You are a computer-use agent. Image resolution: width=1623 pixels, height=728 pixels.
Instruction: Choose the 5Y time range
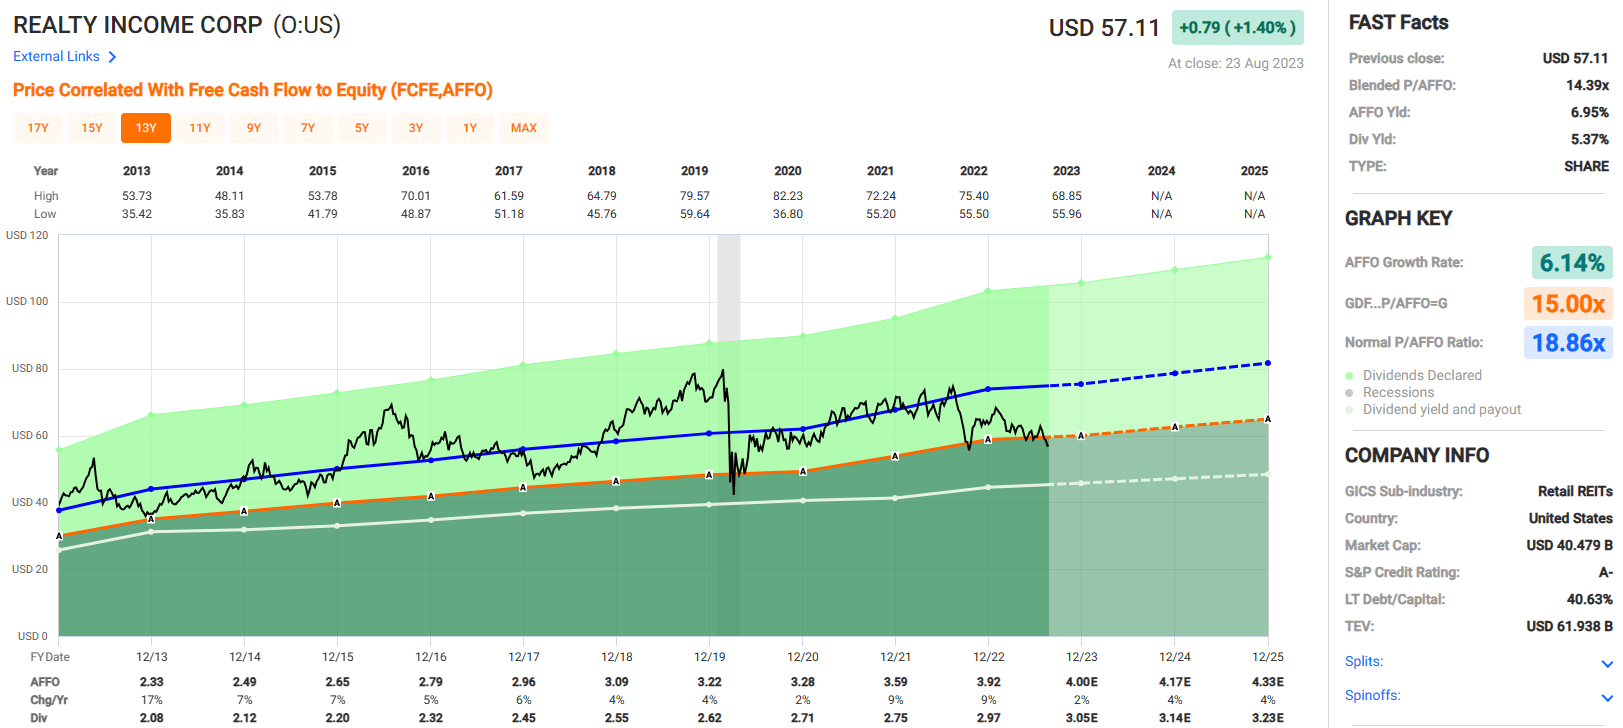point(362,128)
